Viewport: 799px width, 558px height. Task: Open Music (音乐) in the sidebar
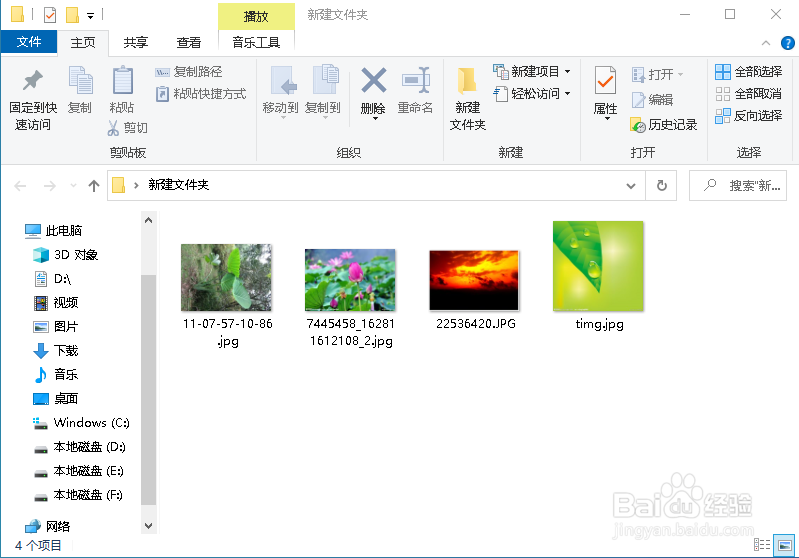[x=56, y=375]
